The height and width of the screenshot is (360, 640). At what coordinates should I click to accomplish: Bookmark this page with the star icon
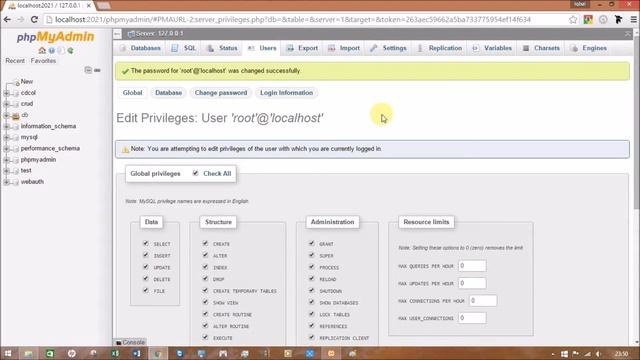[573, 20]
